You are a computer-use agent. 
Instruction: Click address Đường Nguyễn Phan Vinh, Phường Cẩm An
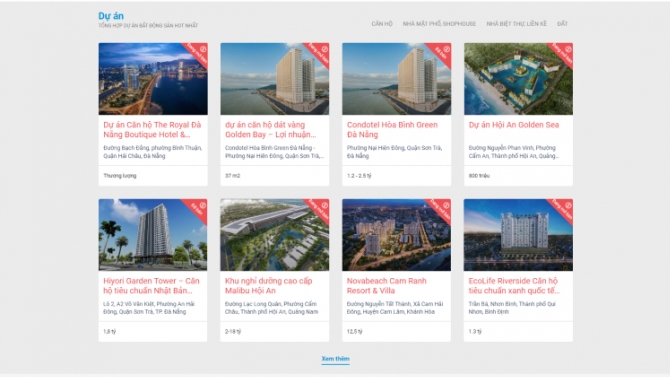[514, 152]
